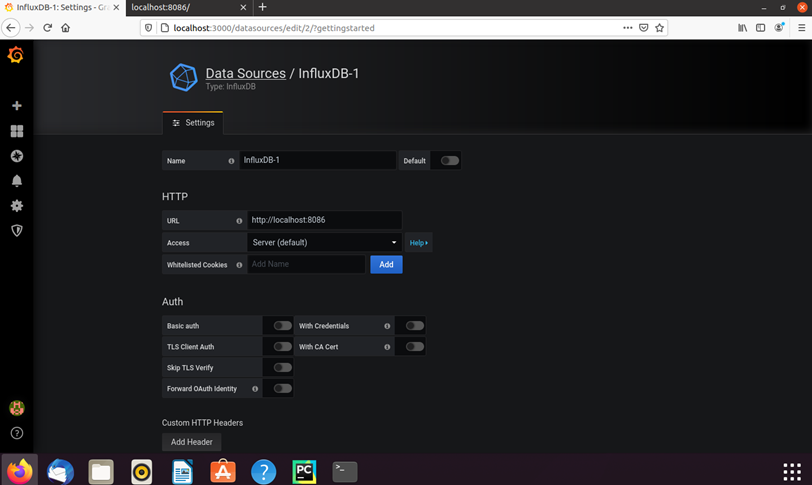The height and width of the screenshot is (485, 812).
Task: Click info icon beside With Credentials
Action: 387,326
